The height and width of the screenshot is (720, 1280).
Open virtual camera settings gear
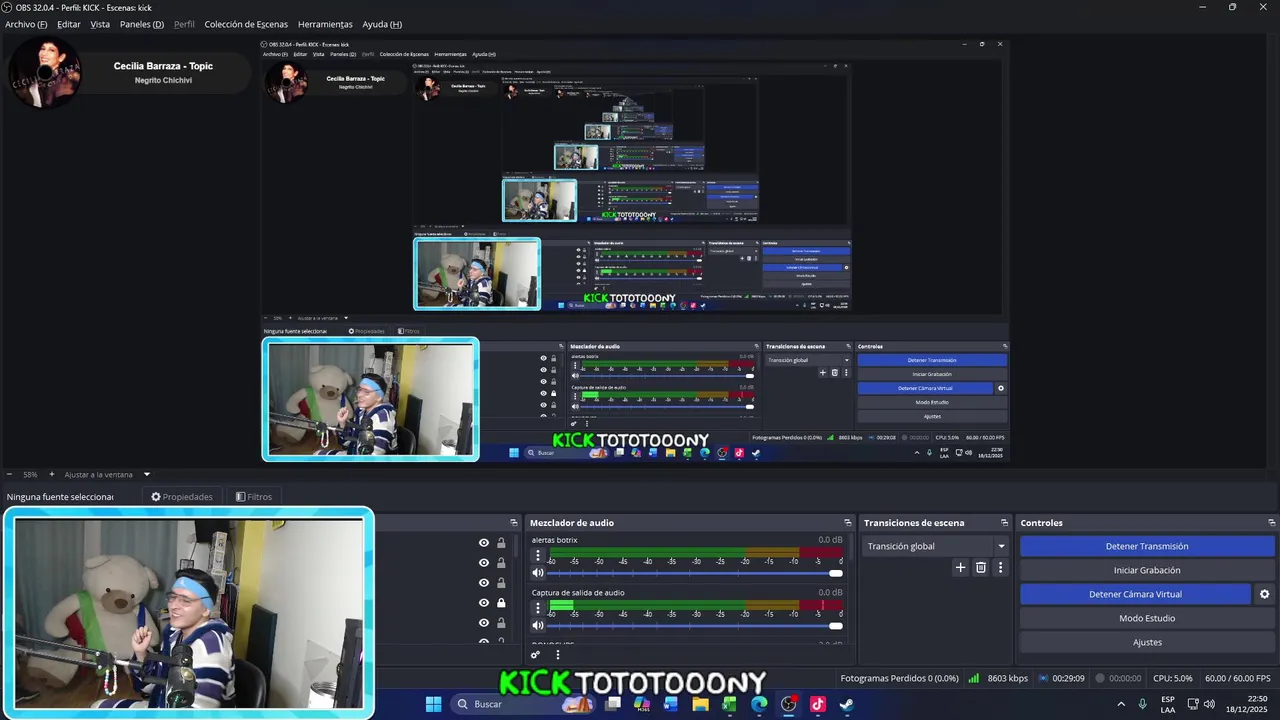pos(1264,594)
